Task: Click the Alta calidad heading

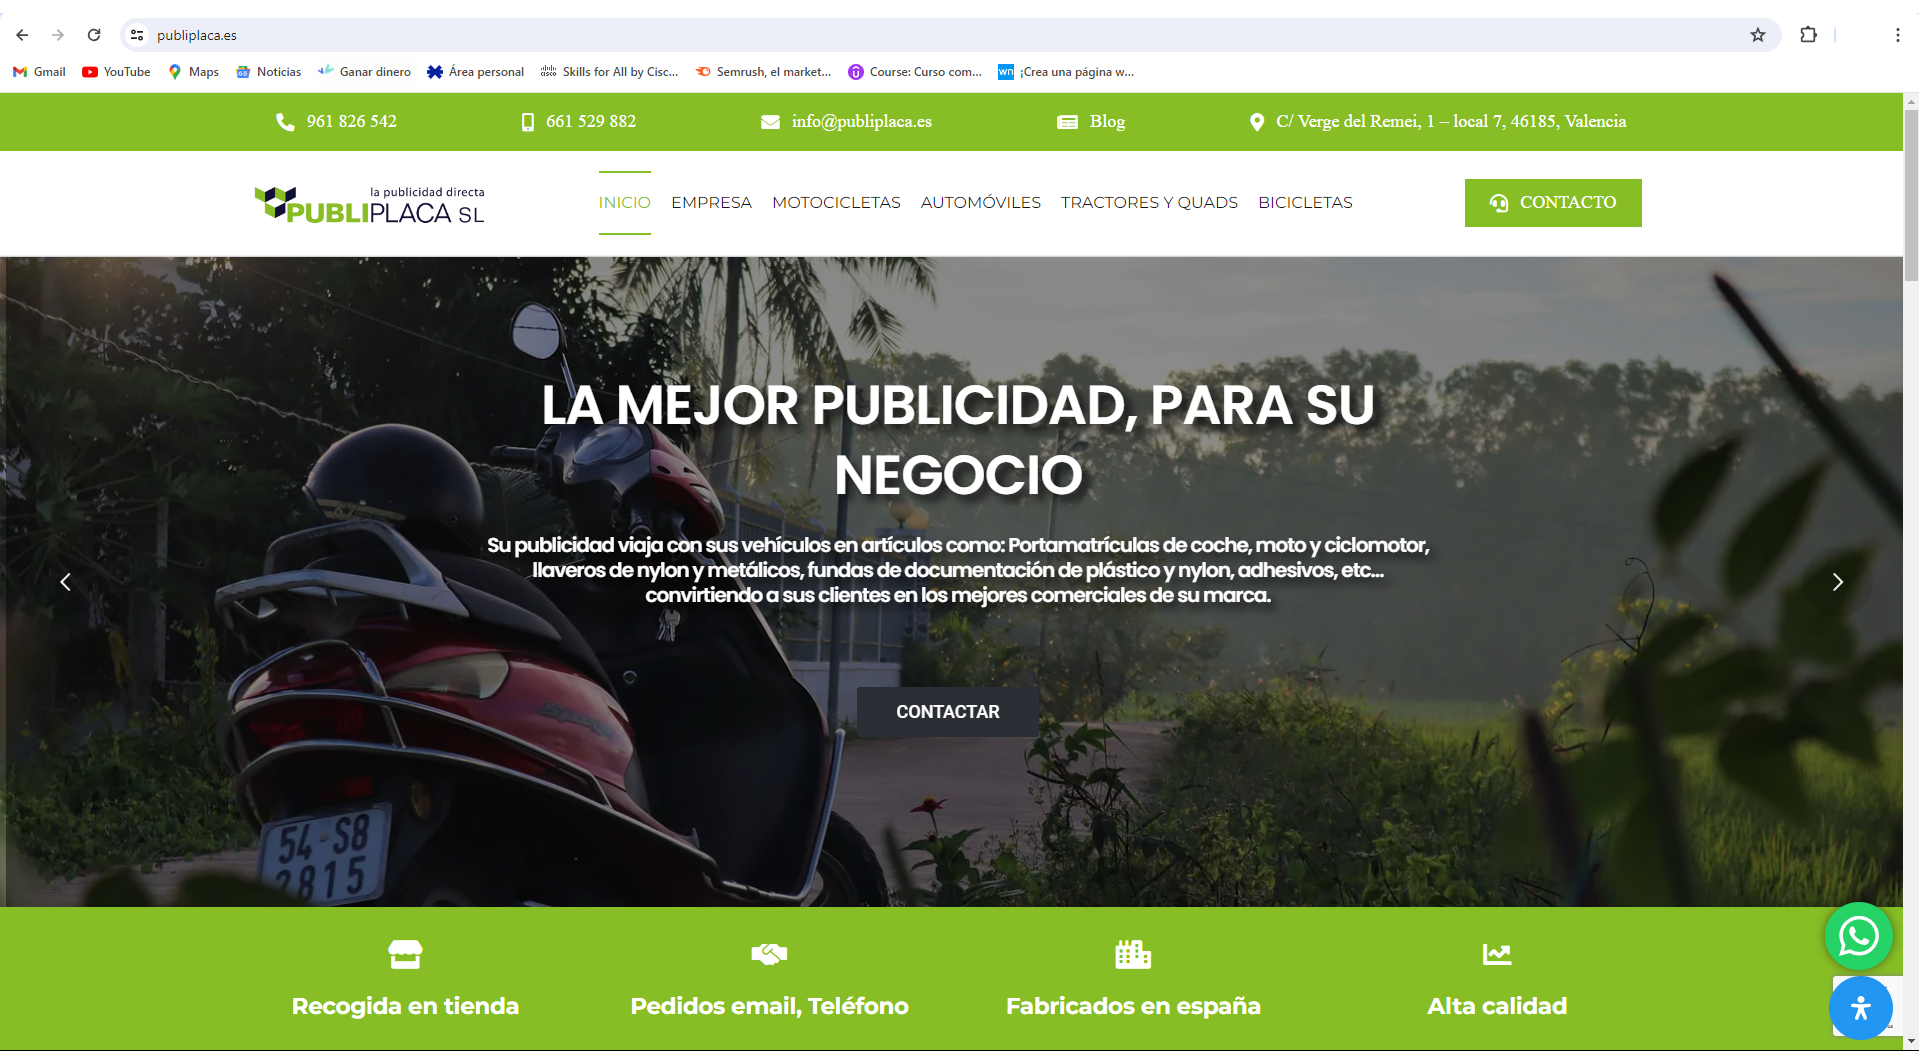Action: click(x=1497, y=1006)
